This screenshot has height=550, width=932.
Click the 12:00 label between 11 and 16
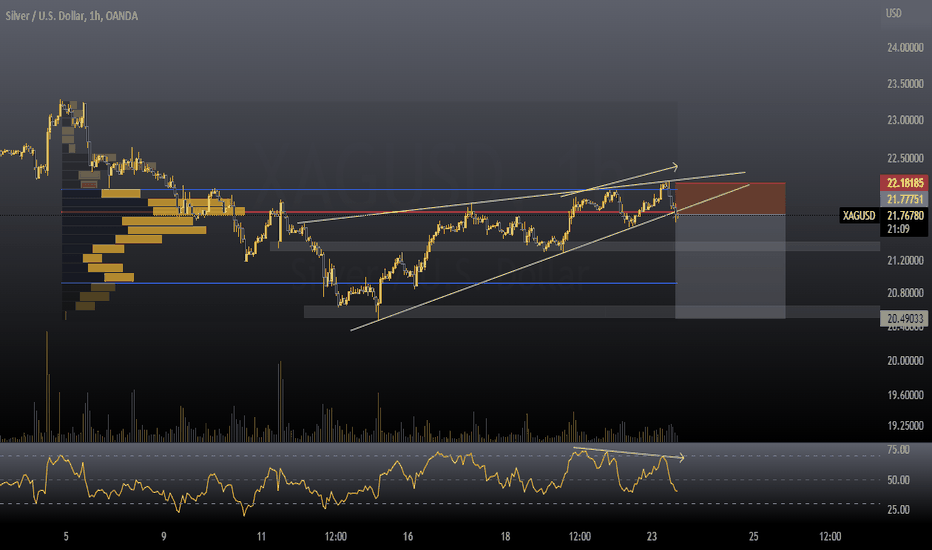[x=336, y=536]
